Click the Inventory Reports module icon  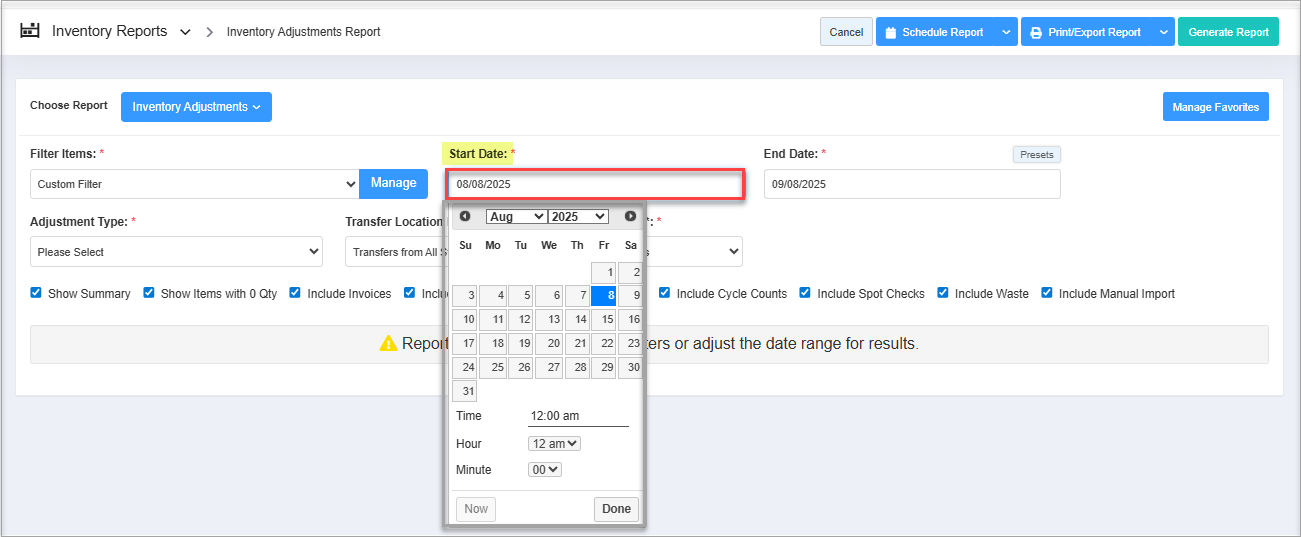point(31,31)
